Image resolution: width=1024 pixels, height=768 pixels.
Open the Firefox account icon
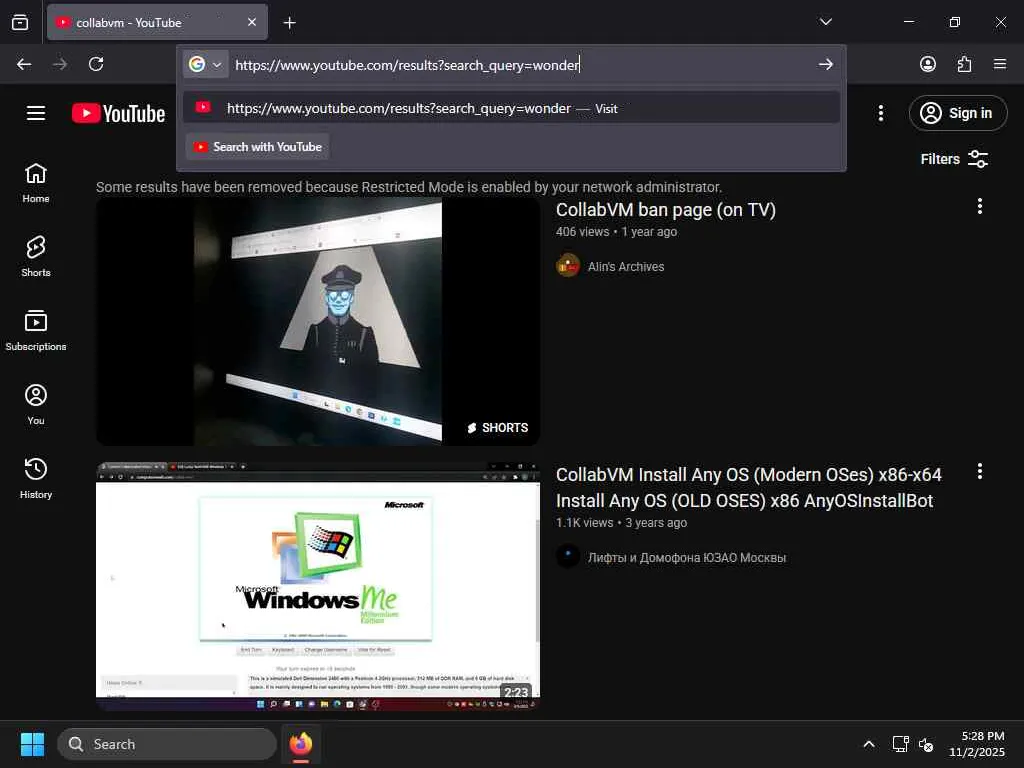pyautogui.click(x=927, y=64)
